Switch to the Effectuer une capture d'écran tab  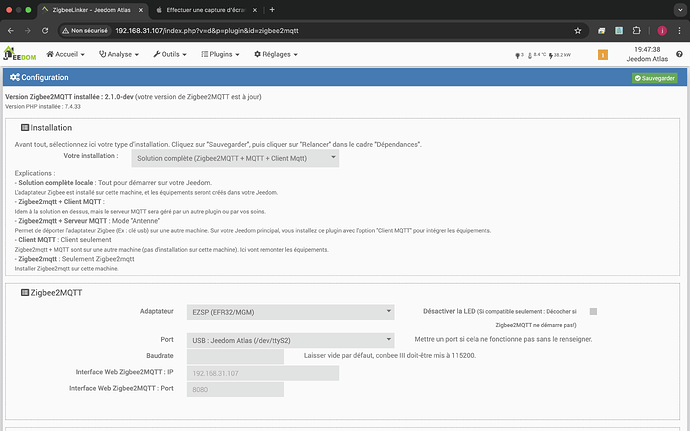206,10
